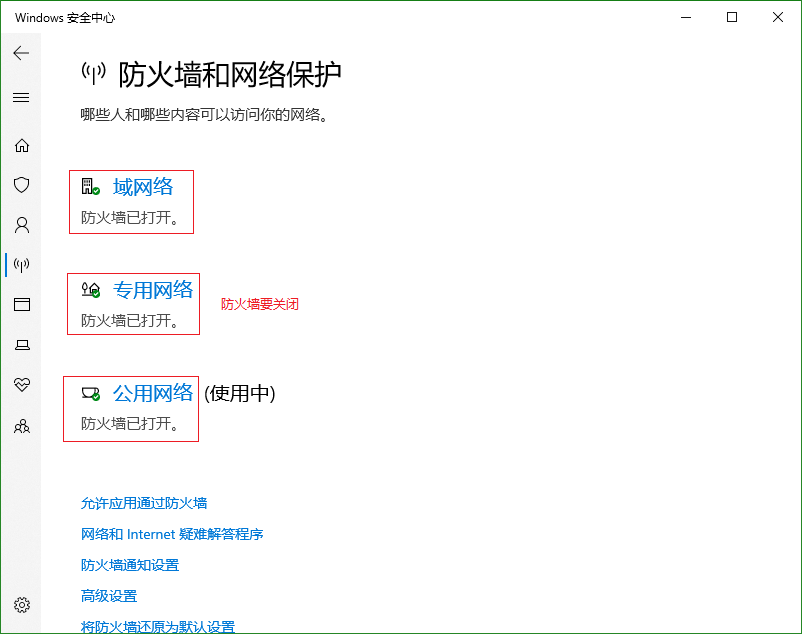Open 网络和 Internet 疑难解答程序 link

click(172, 534)
